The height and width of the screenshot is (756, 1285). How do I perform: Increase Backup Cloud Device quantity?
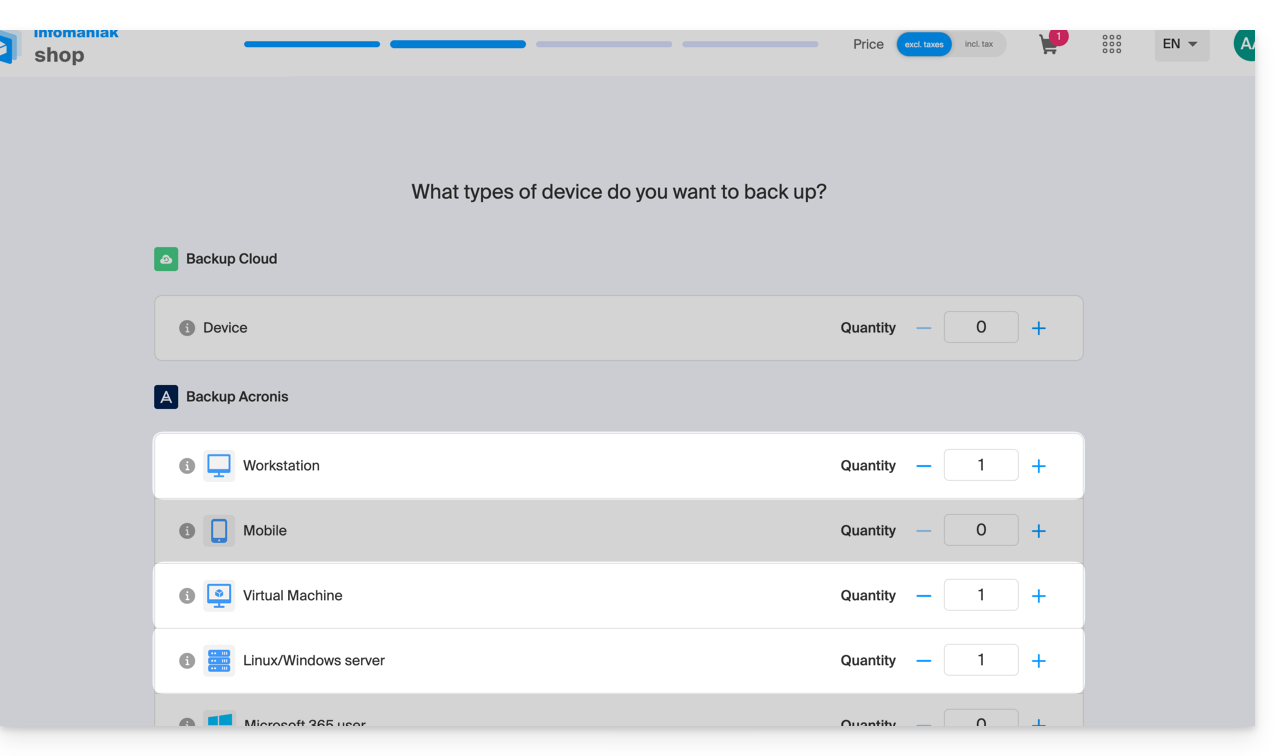click(x=1039, y=328)
